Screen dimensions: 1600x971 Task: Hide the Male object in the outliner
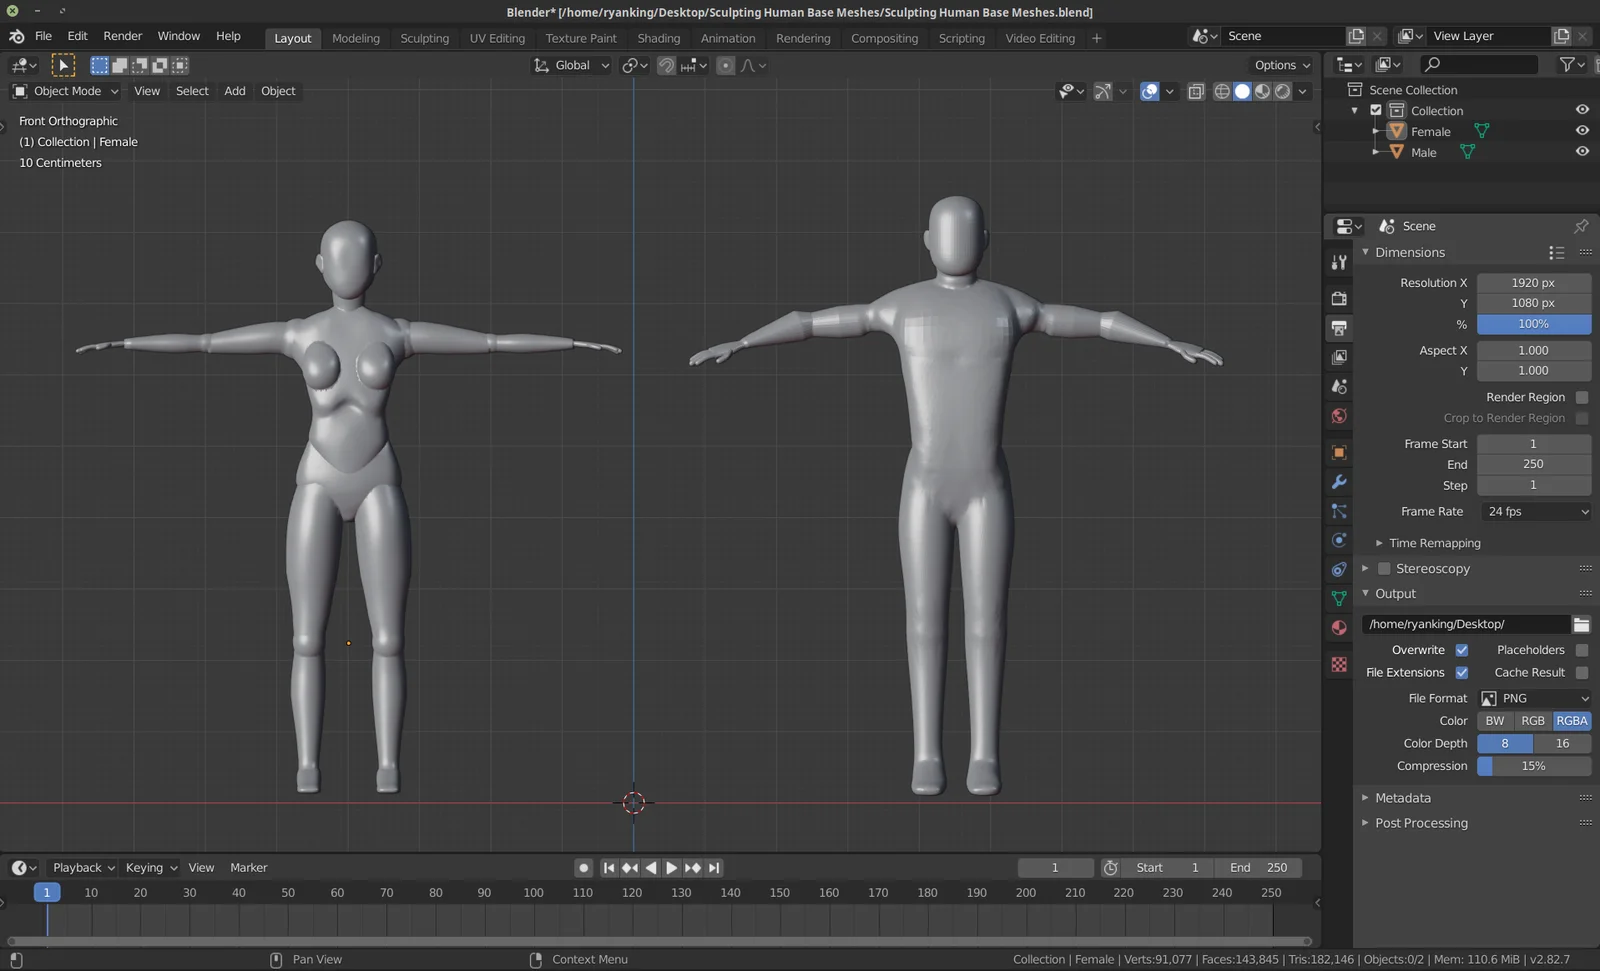[x=1582, y=151]
